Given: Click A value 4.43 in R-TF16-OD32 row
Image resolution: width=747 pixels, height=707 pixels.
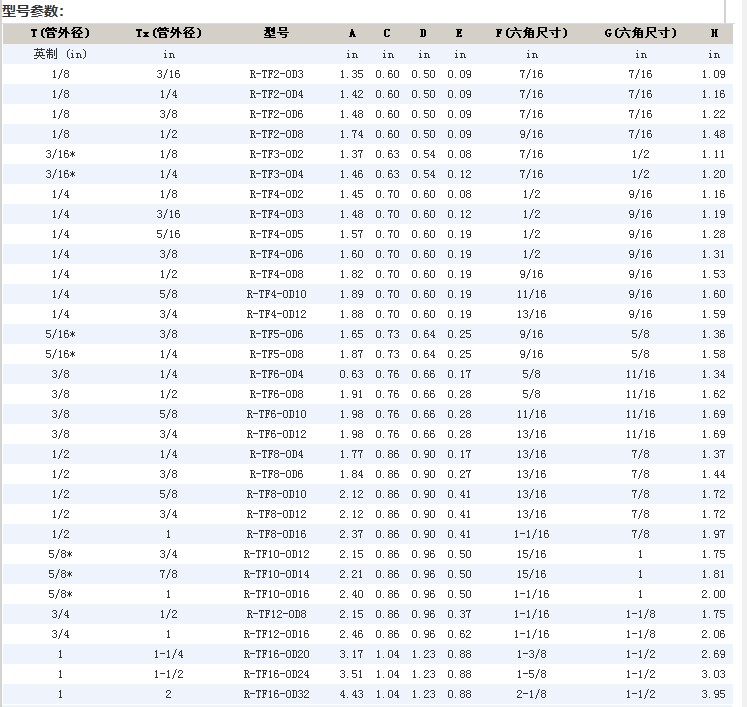Looking at the screenshot, I should 352,695.
